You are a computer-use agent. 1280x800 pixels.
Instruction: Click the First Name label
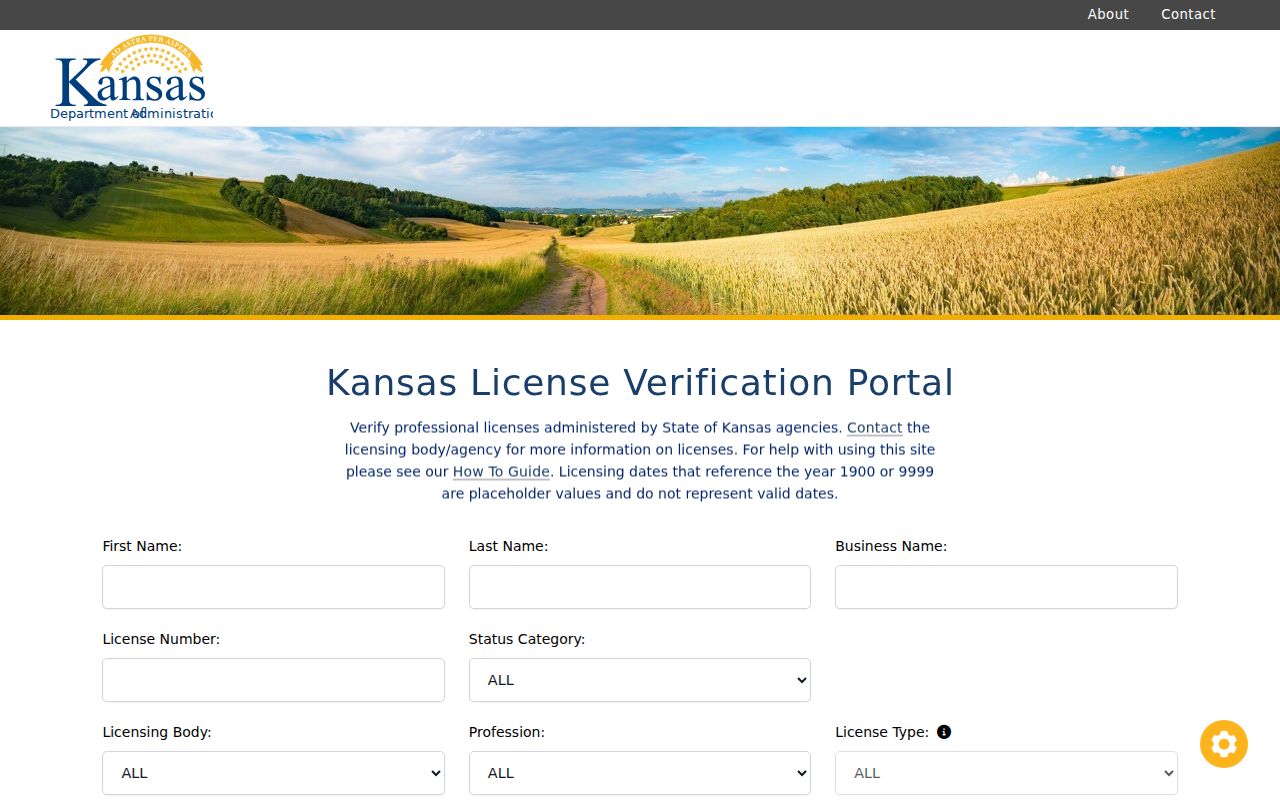coord(142,546)
